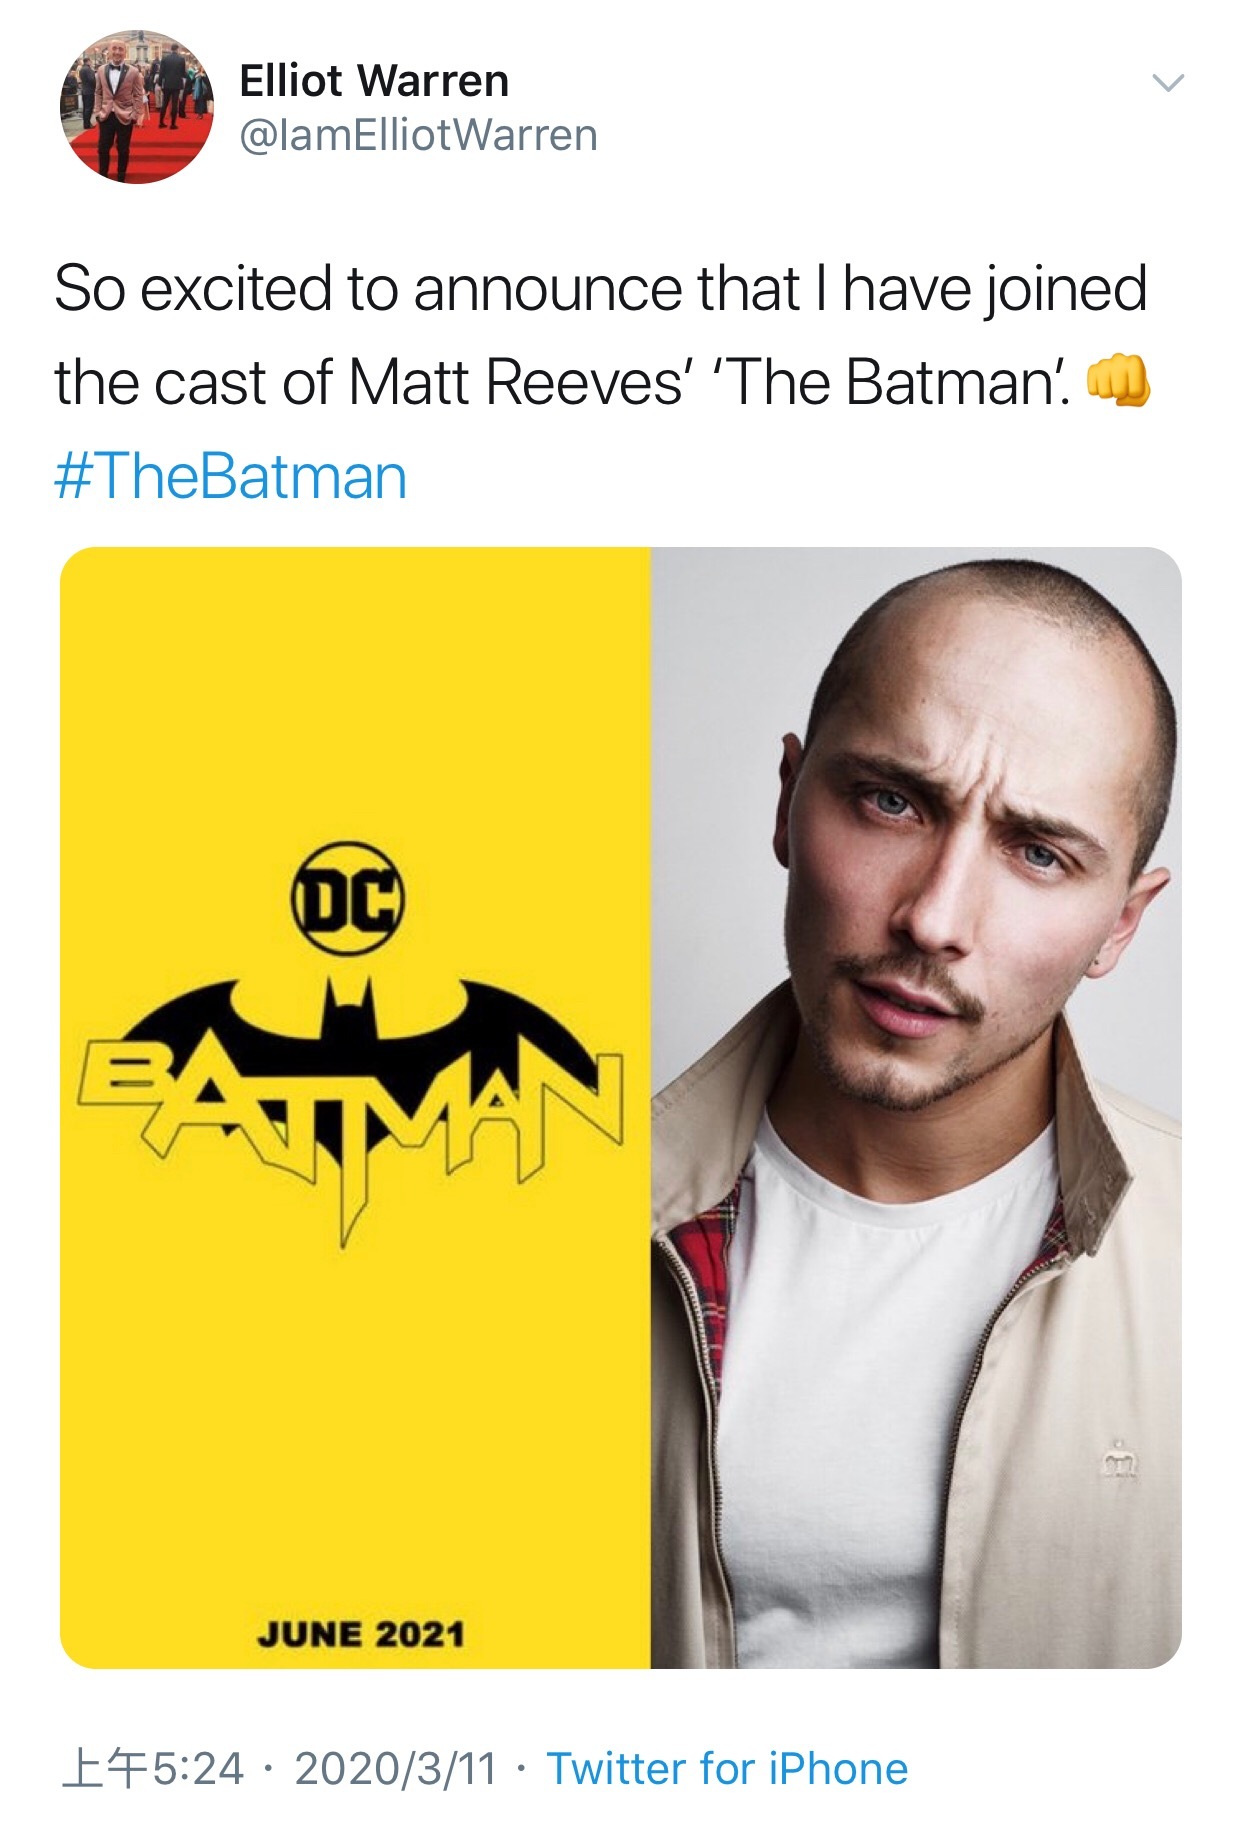Click the fist emoji in the tweet
Screen dimensions: 1242x1826
[1118, 381]
